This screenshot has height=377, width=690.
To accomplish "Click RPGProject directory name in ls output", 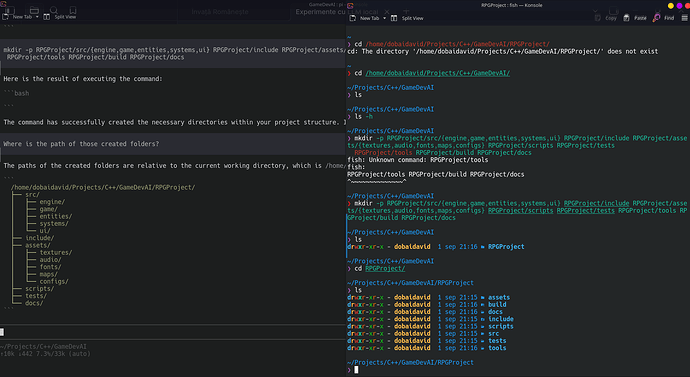I will [506, 247].
